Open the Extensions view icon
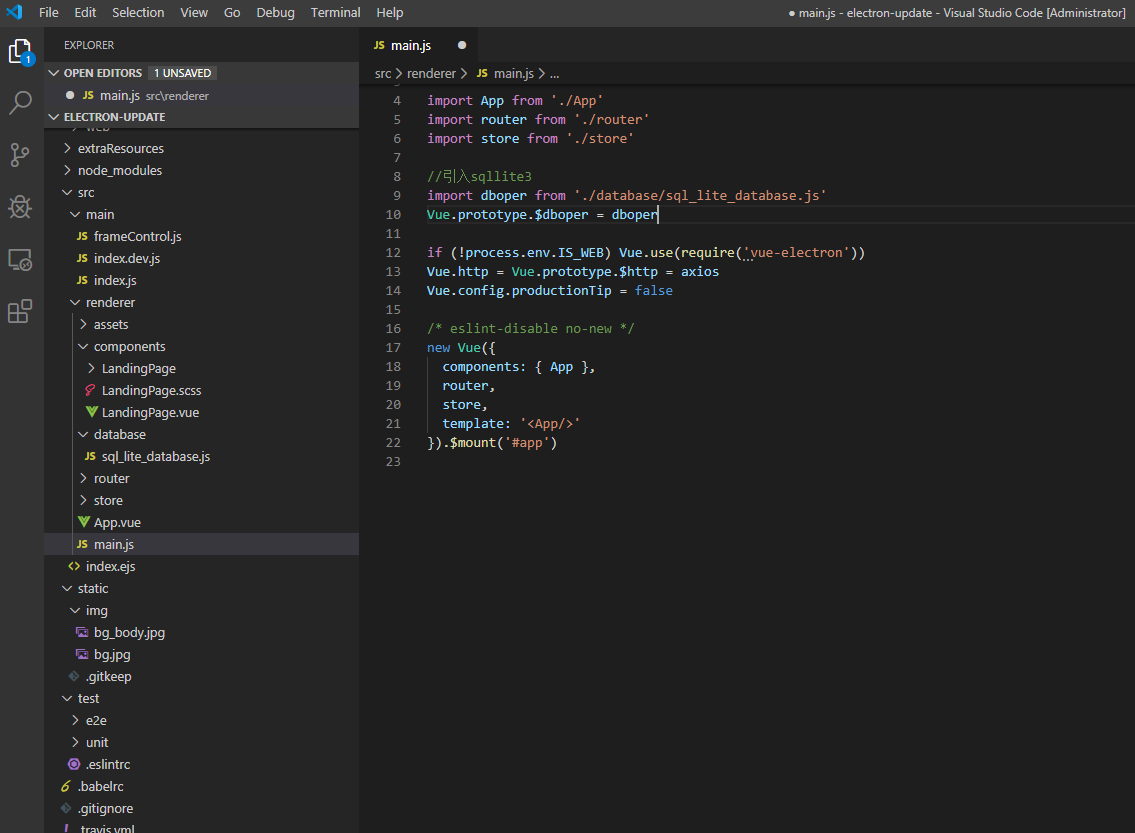The width and height of the screenshot is (1135, 833). pyautogui.click(x=20, y=311)
